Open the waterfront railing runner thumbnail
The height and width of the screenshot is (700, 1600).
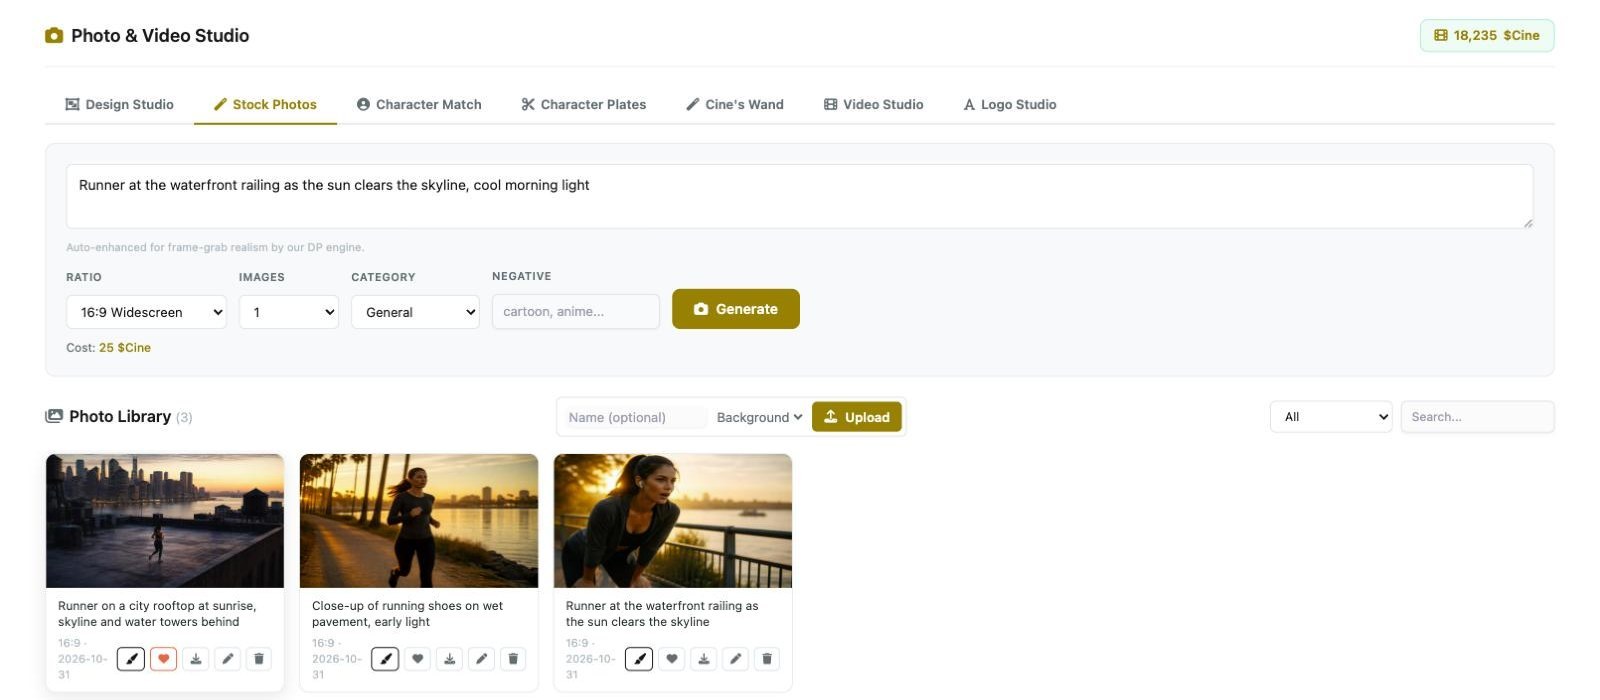(673, 521)
